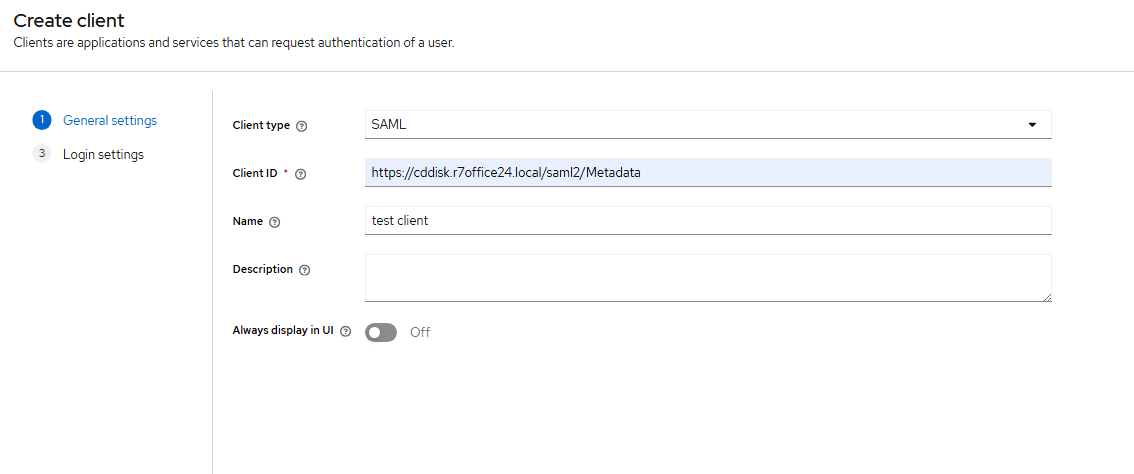1134x474 pixels.
Task: Click the resize handle of the Description box
Action: pyautogui.click(x=1046, y=296)
